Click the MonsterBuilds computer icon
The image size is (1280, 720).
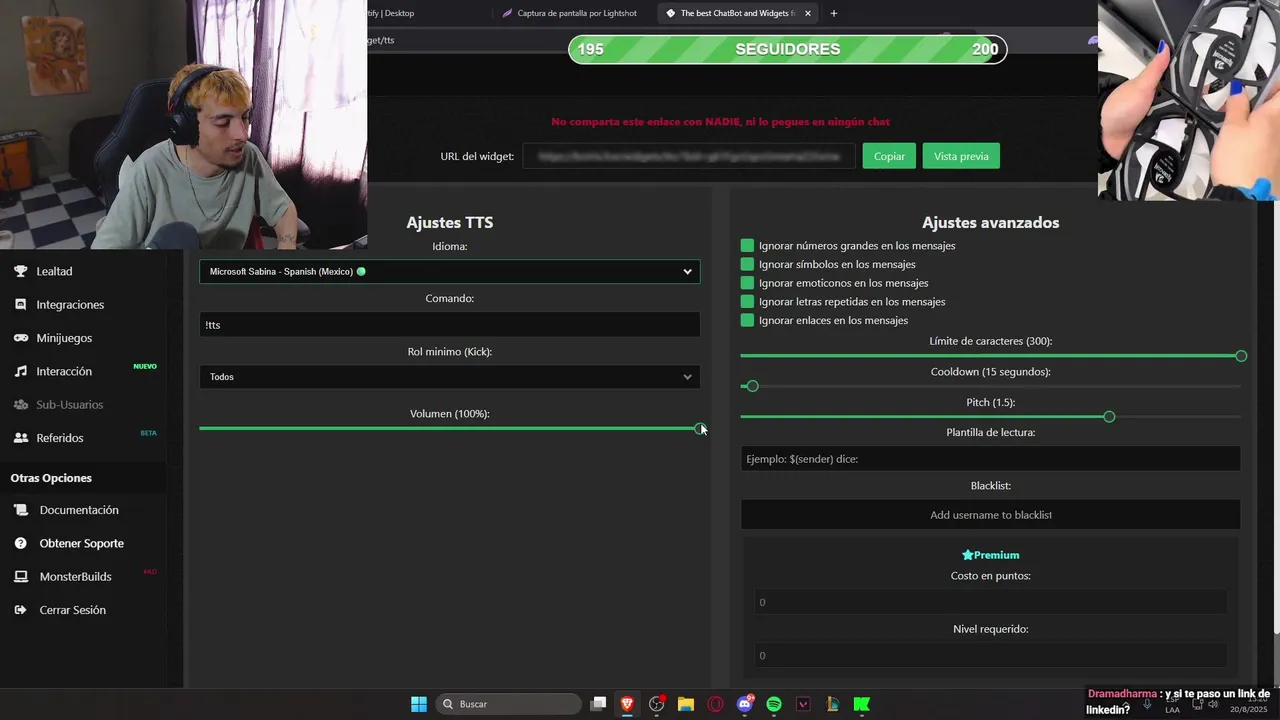click(x=20, y=577)
